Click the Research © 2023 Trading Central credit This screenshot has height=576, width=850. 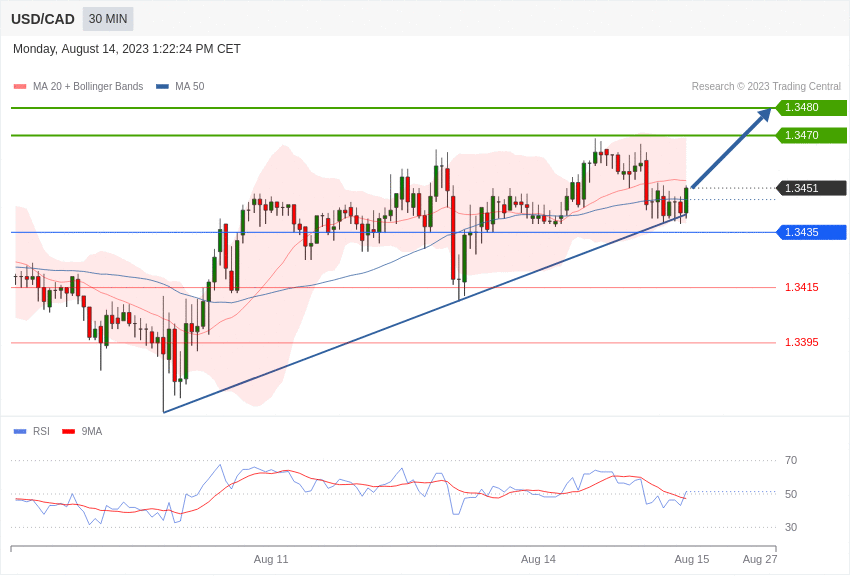(766, 86)
